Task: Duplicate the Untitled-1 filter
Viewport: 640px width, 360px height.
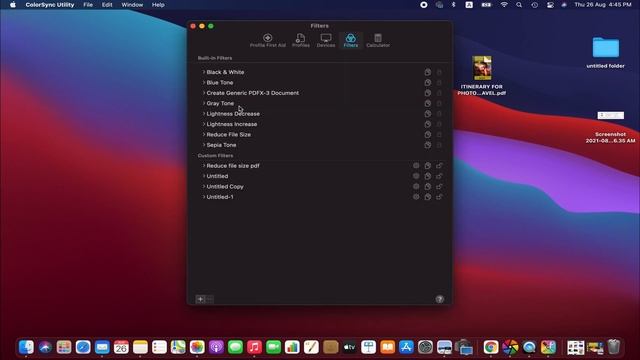Action: [427, 197]
